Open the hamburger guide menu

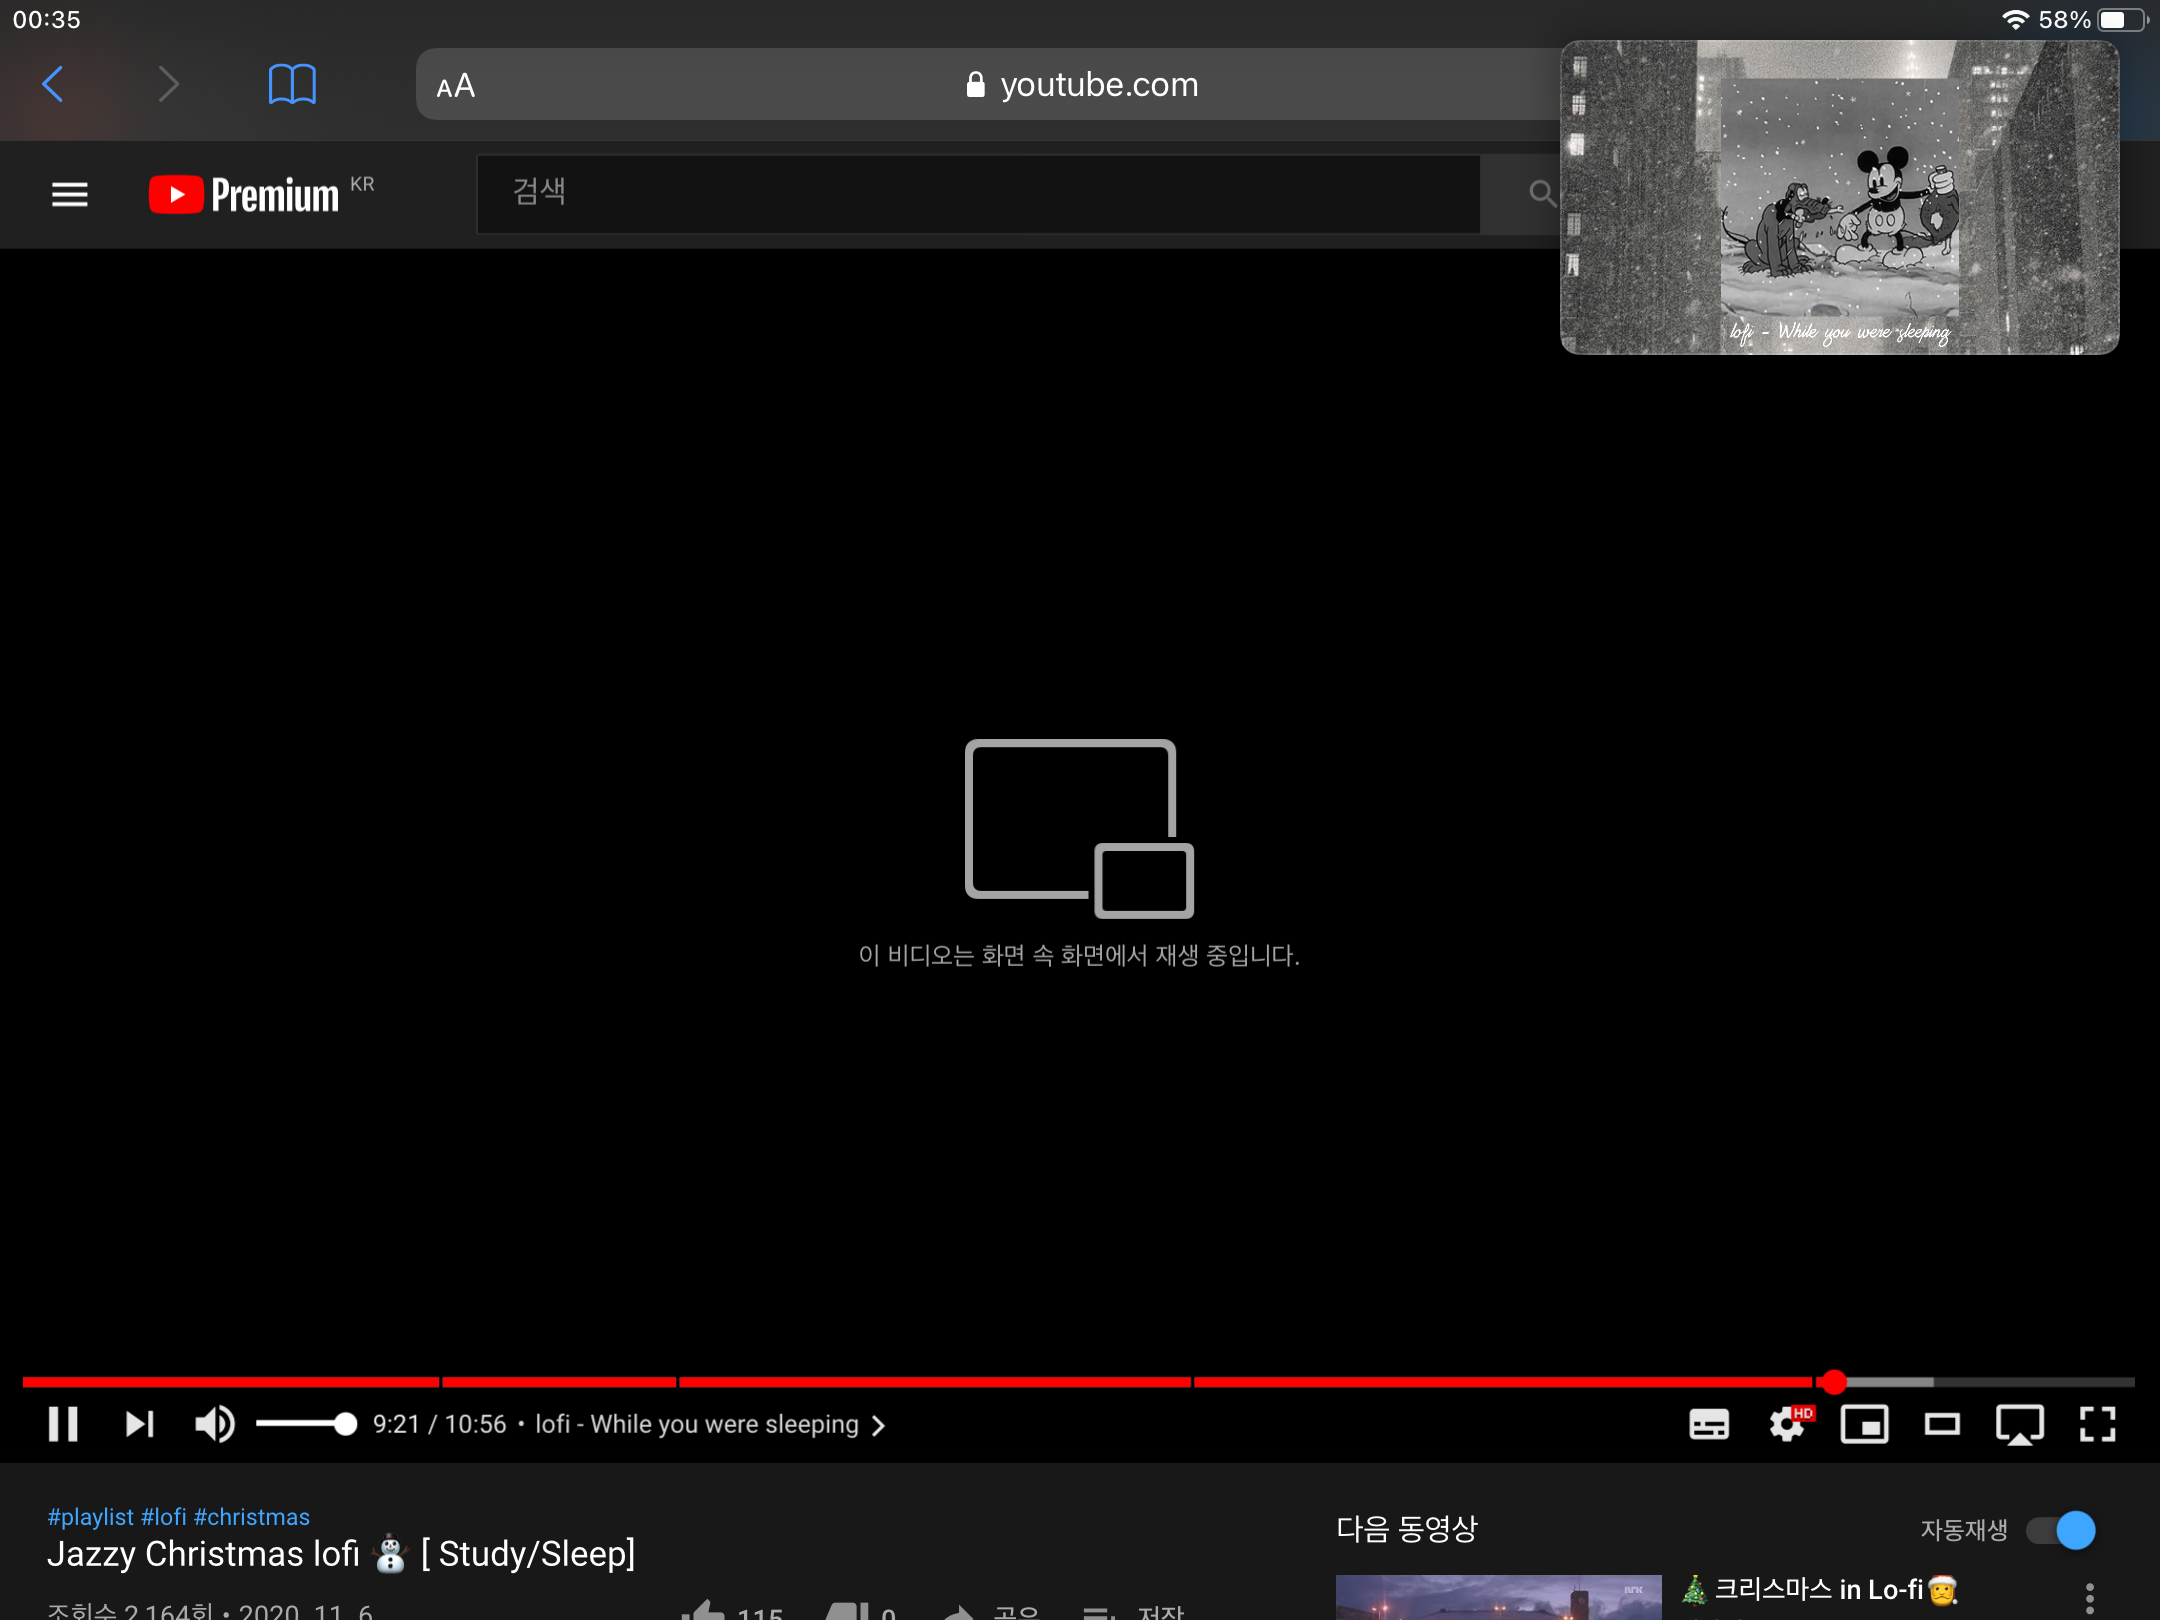point(70,194)
